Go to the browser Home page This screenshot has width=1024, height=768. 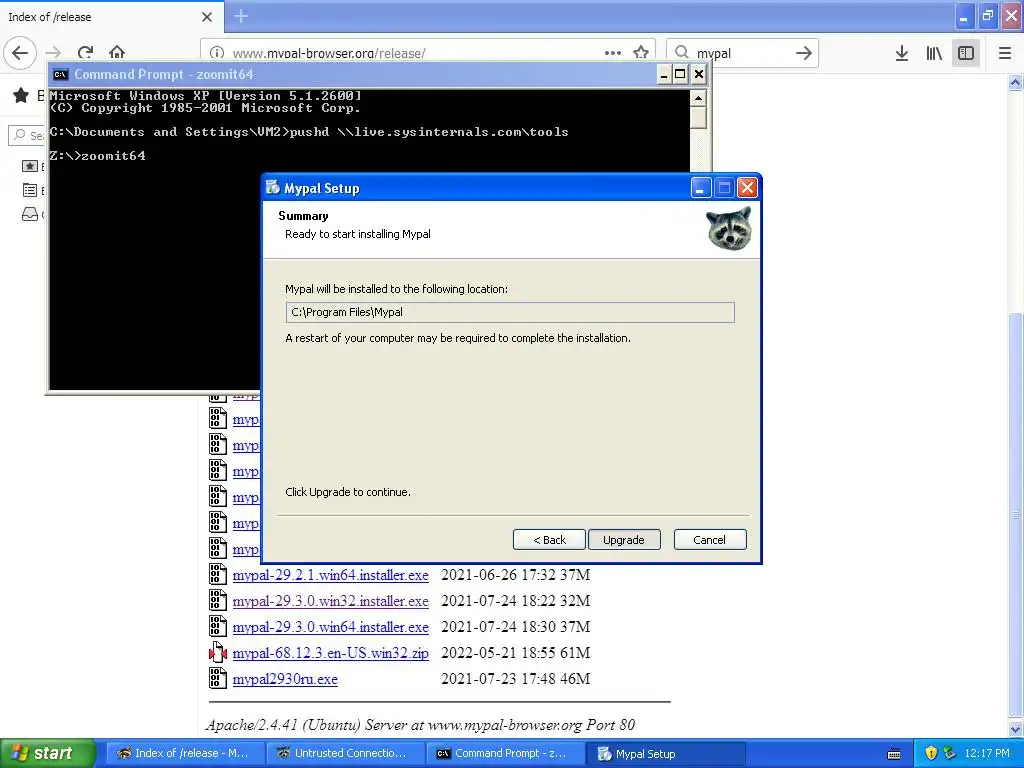[x=117, y=53]
